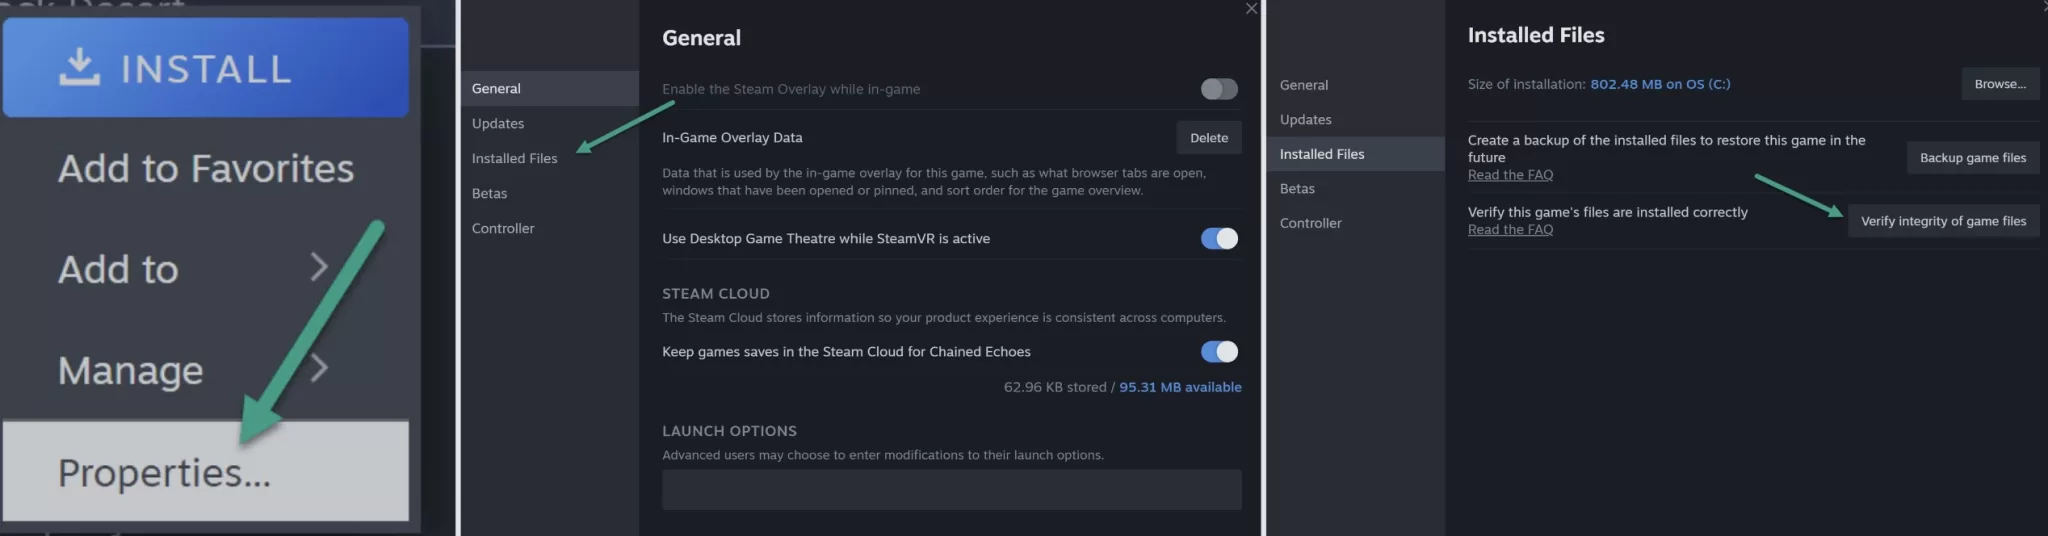Open Read the FAQ link under backup description
This screenshot has width=2048, height=536.
pyautogui.click(x=1510, y=175)
